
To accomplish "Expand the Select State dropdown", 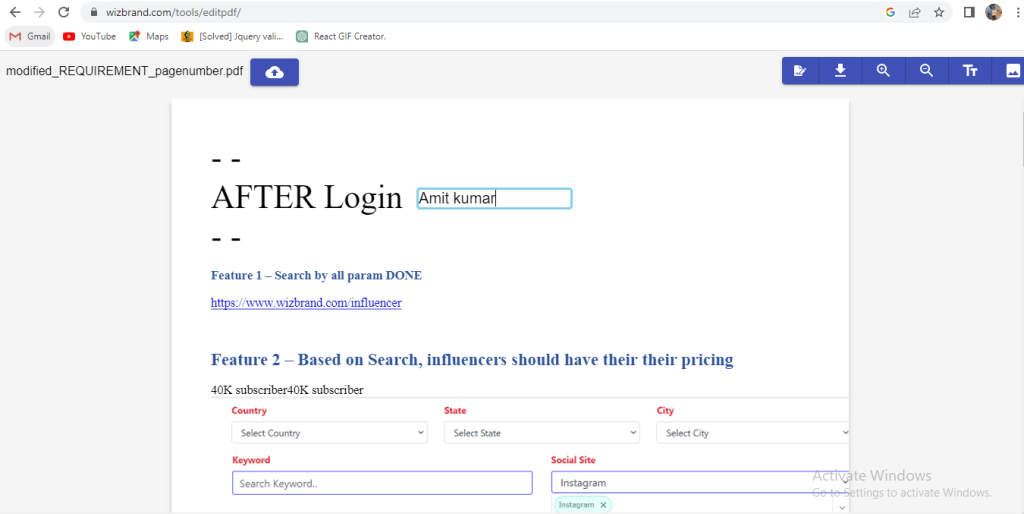I will click(x=541, y=433).
